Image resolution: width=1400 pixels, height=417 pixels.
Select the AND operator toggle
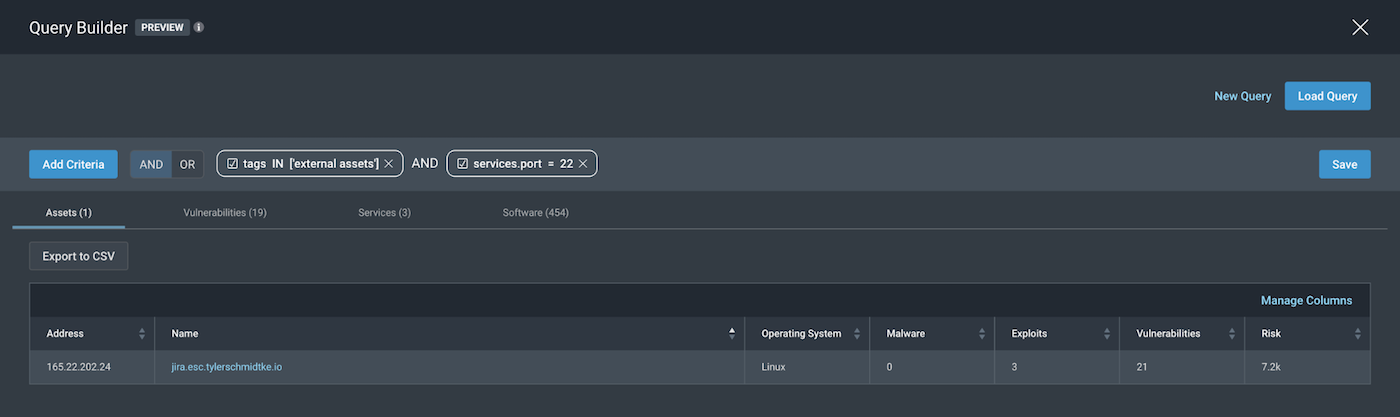click(151, 164)
